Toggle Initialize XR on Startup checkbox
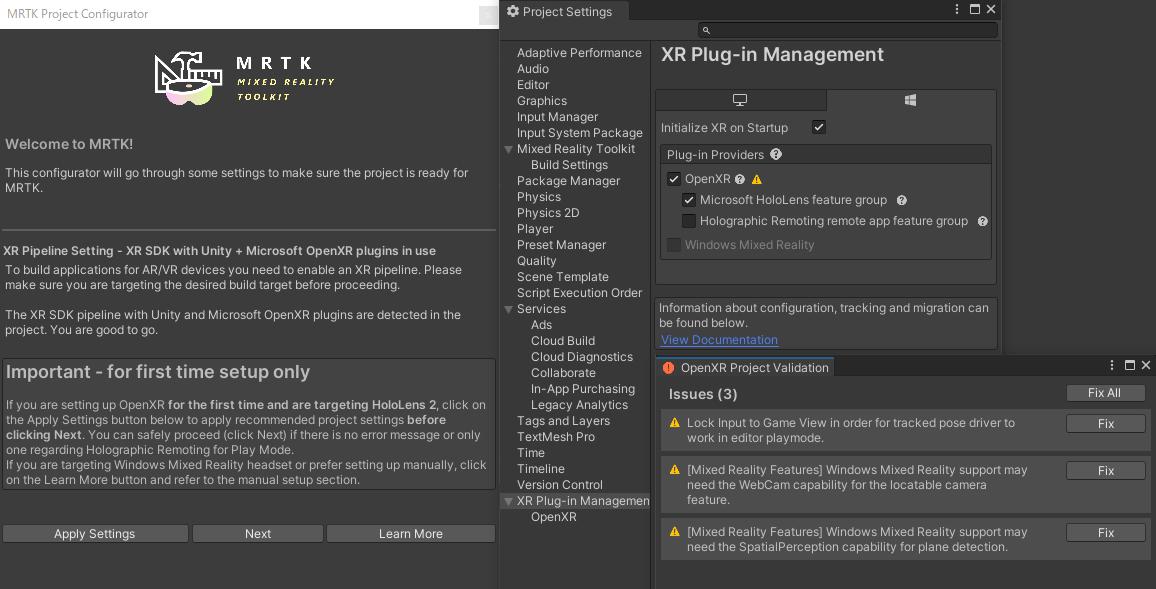 point(818,127)
